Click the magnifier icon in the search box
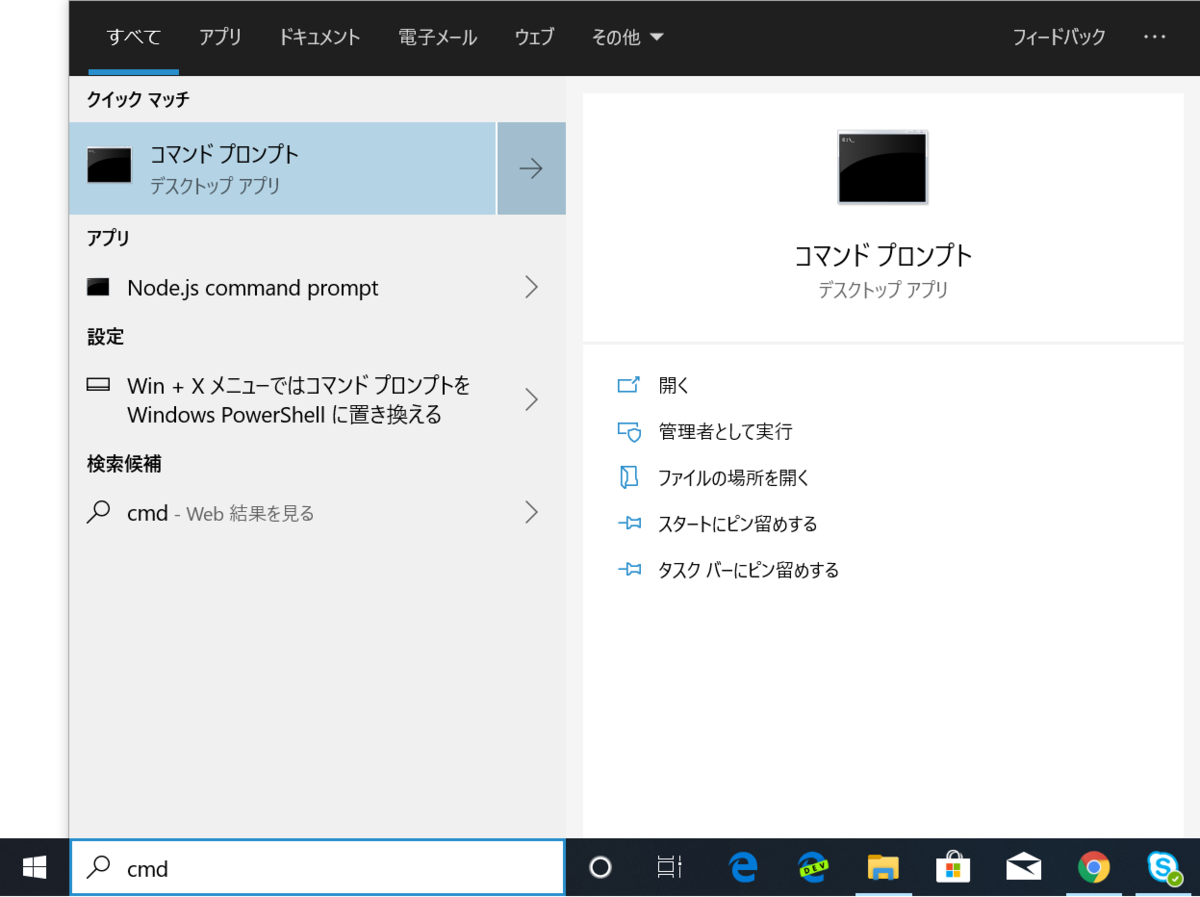 98,867
